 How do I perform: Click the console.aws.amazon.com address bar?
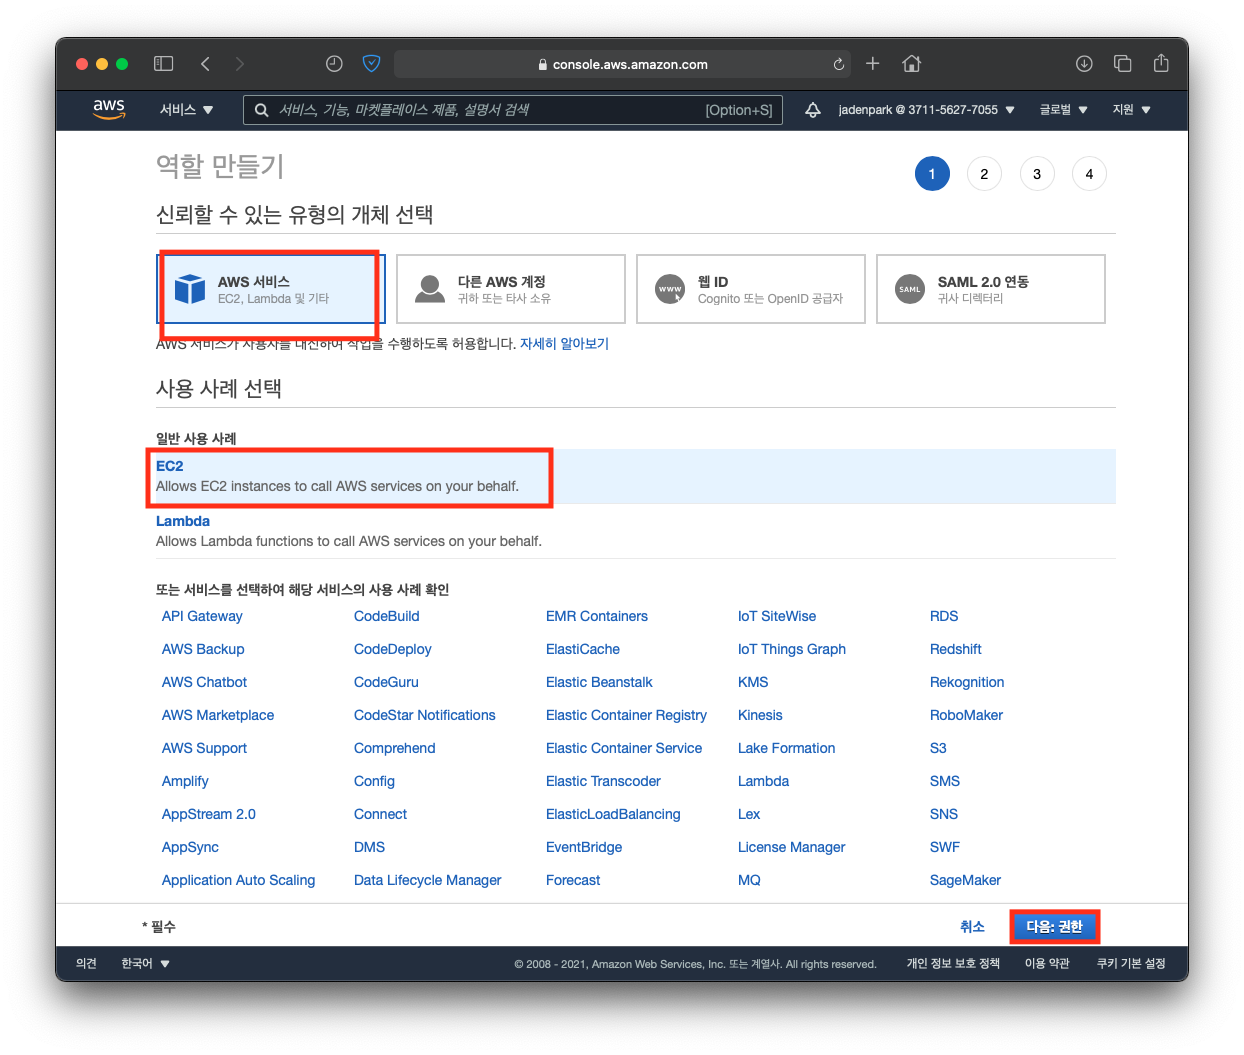(622, 64)
